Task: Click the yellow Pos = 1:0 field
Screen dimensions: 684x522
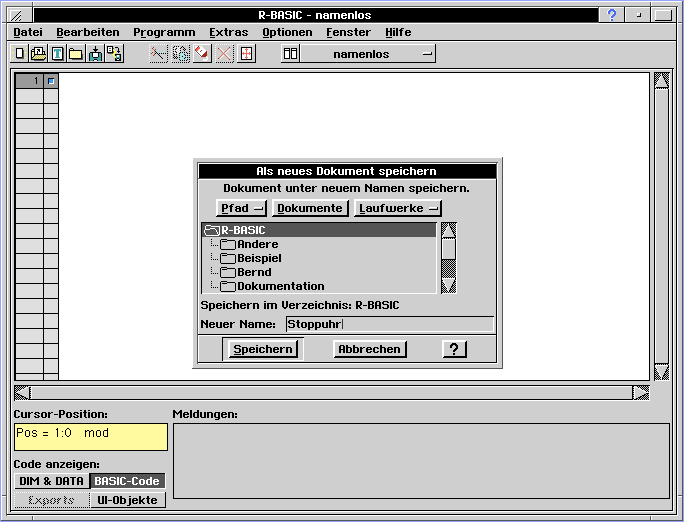Action: [x=91, y=437]
